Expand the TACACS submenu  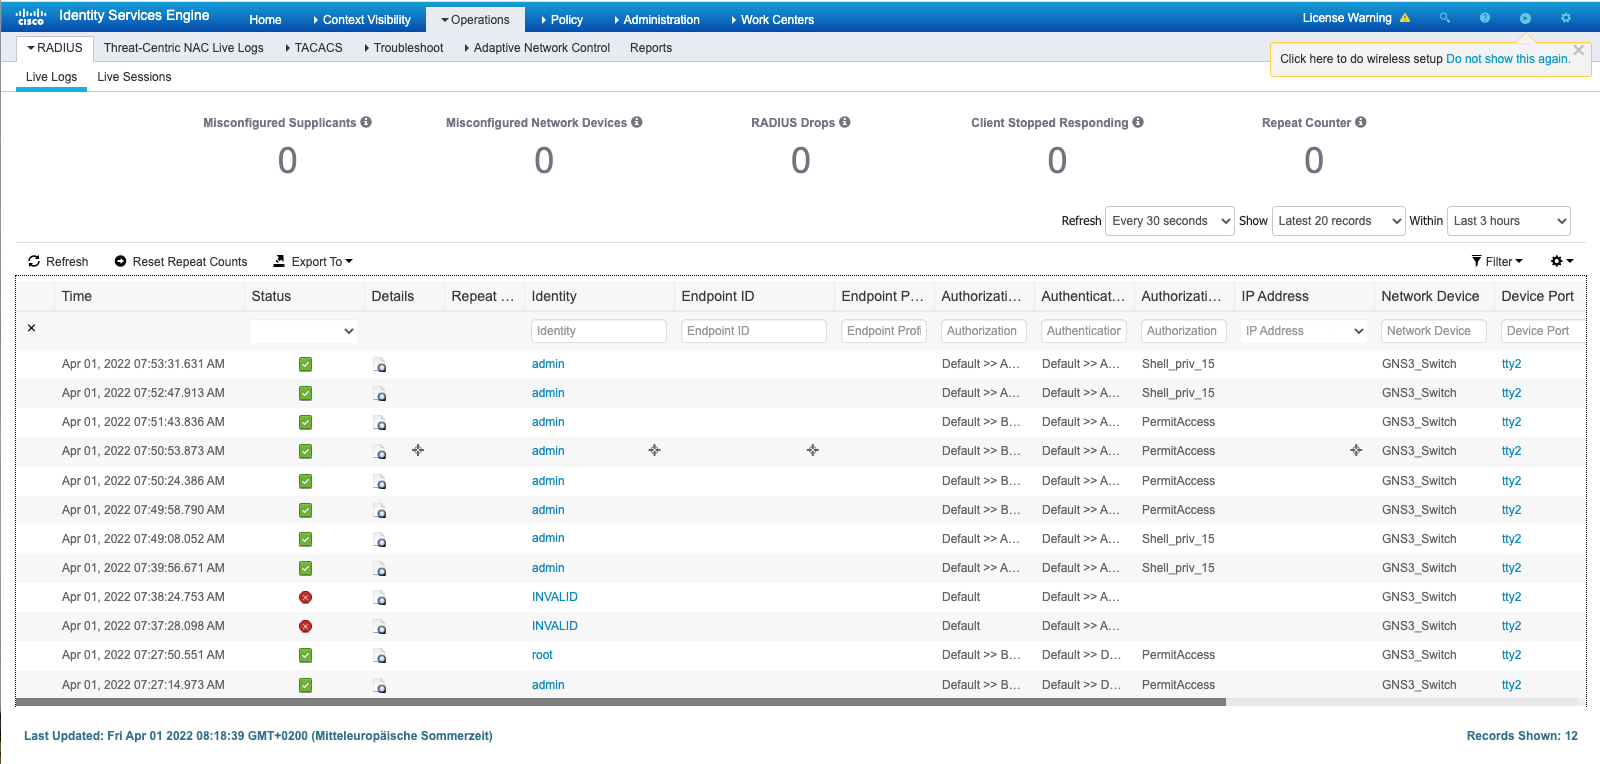click(314, 48)
